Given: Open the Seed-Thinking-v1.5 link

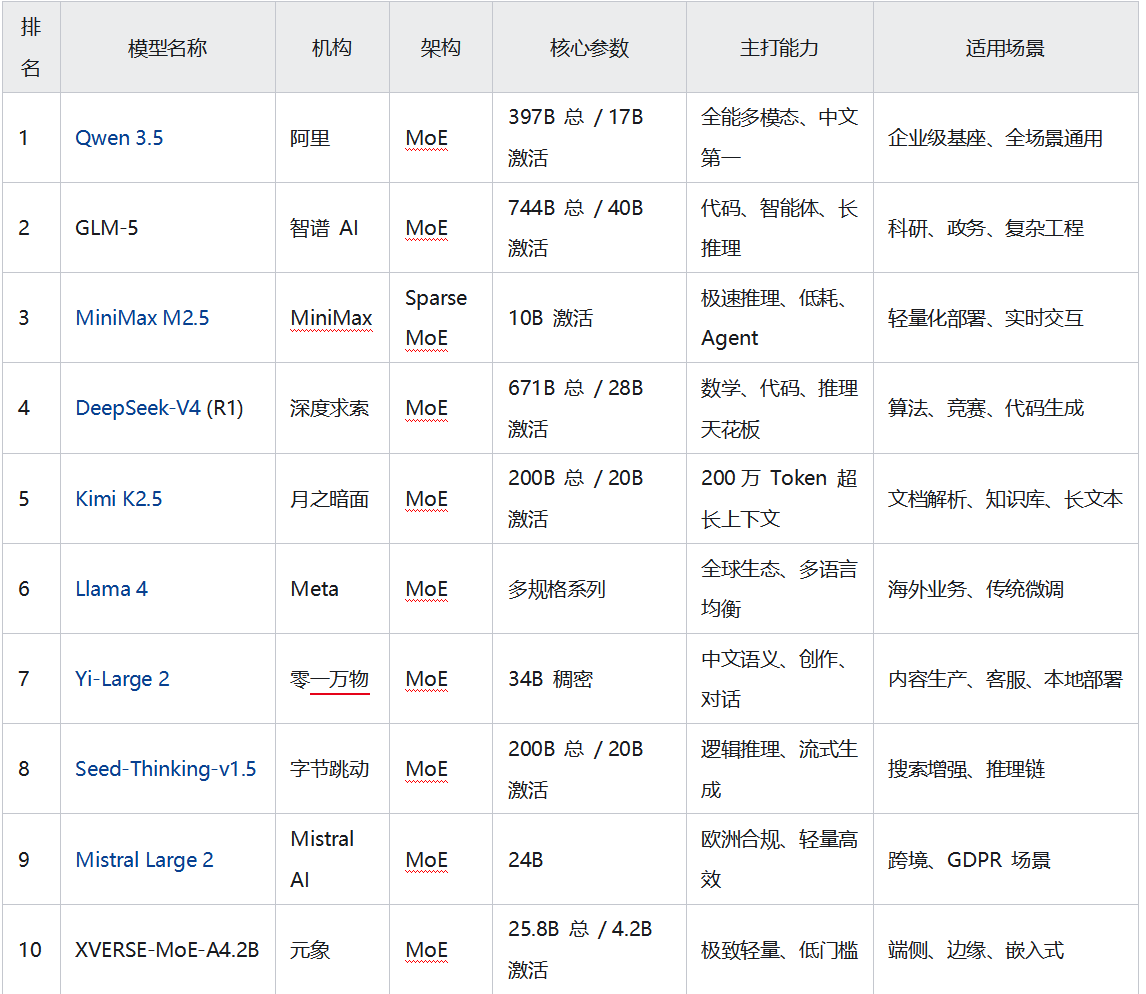Looking at the screenshot, I should (165, 769).
